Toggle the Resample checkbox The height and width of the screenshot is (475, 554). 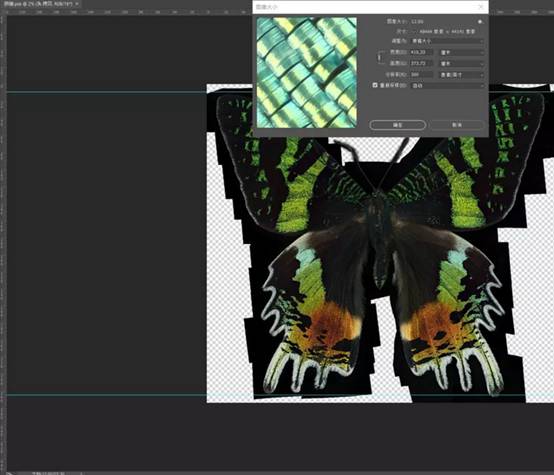coord(375,85)
